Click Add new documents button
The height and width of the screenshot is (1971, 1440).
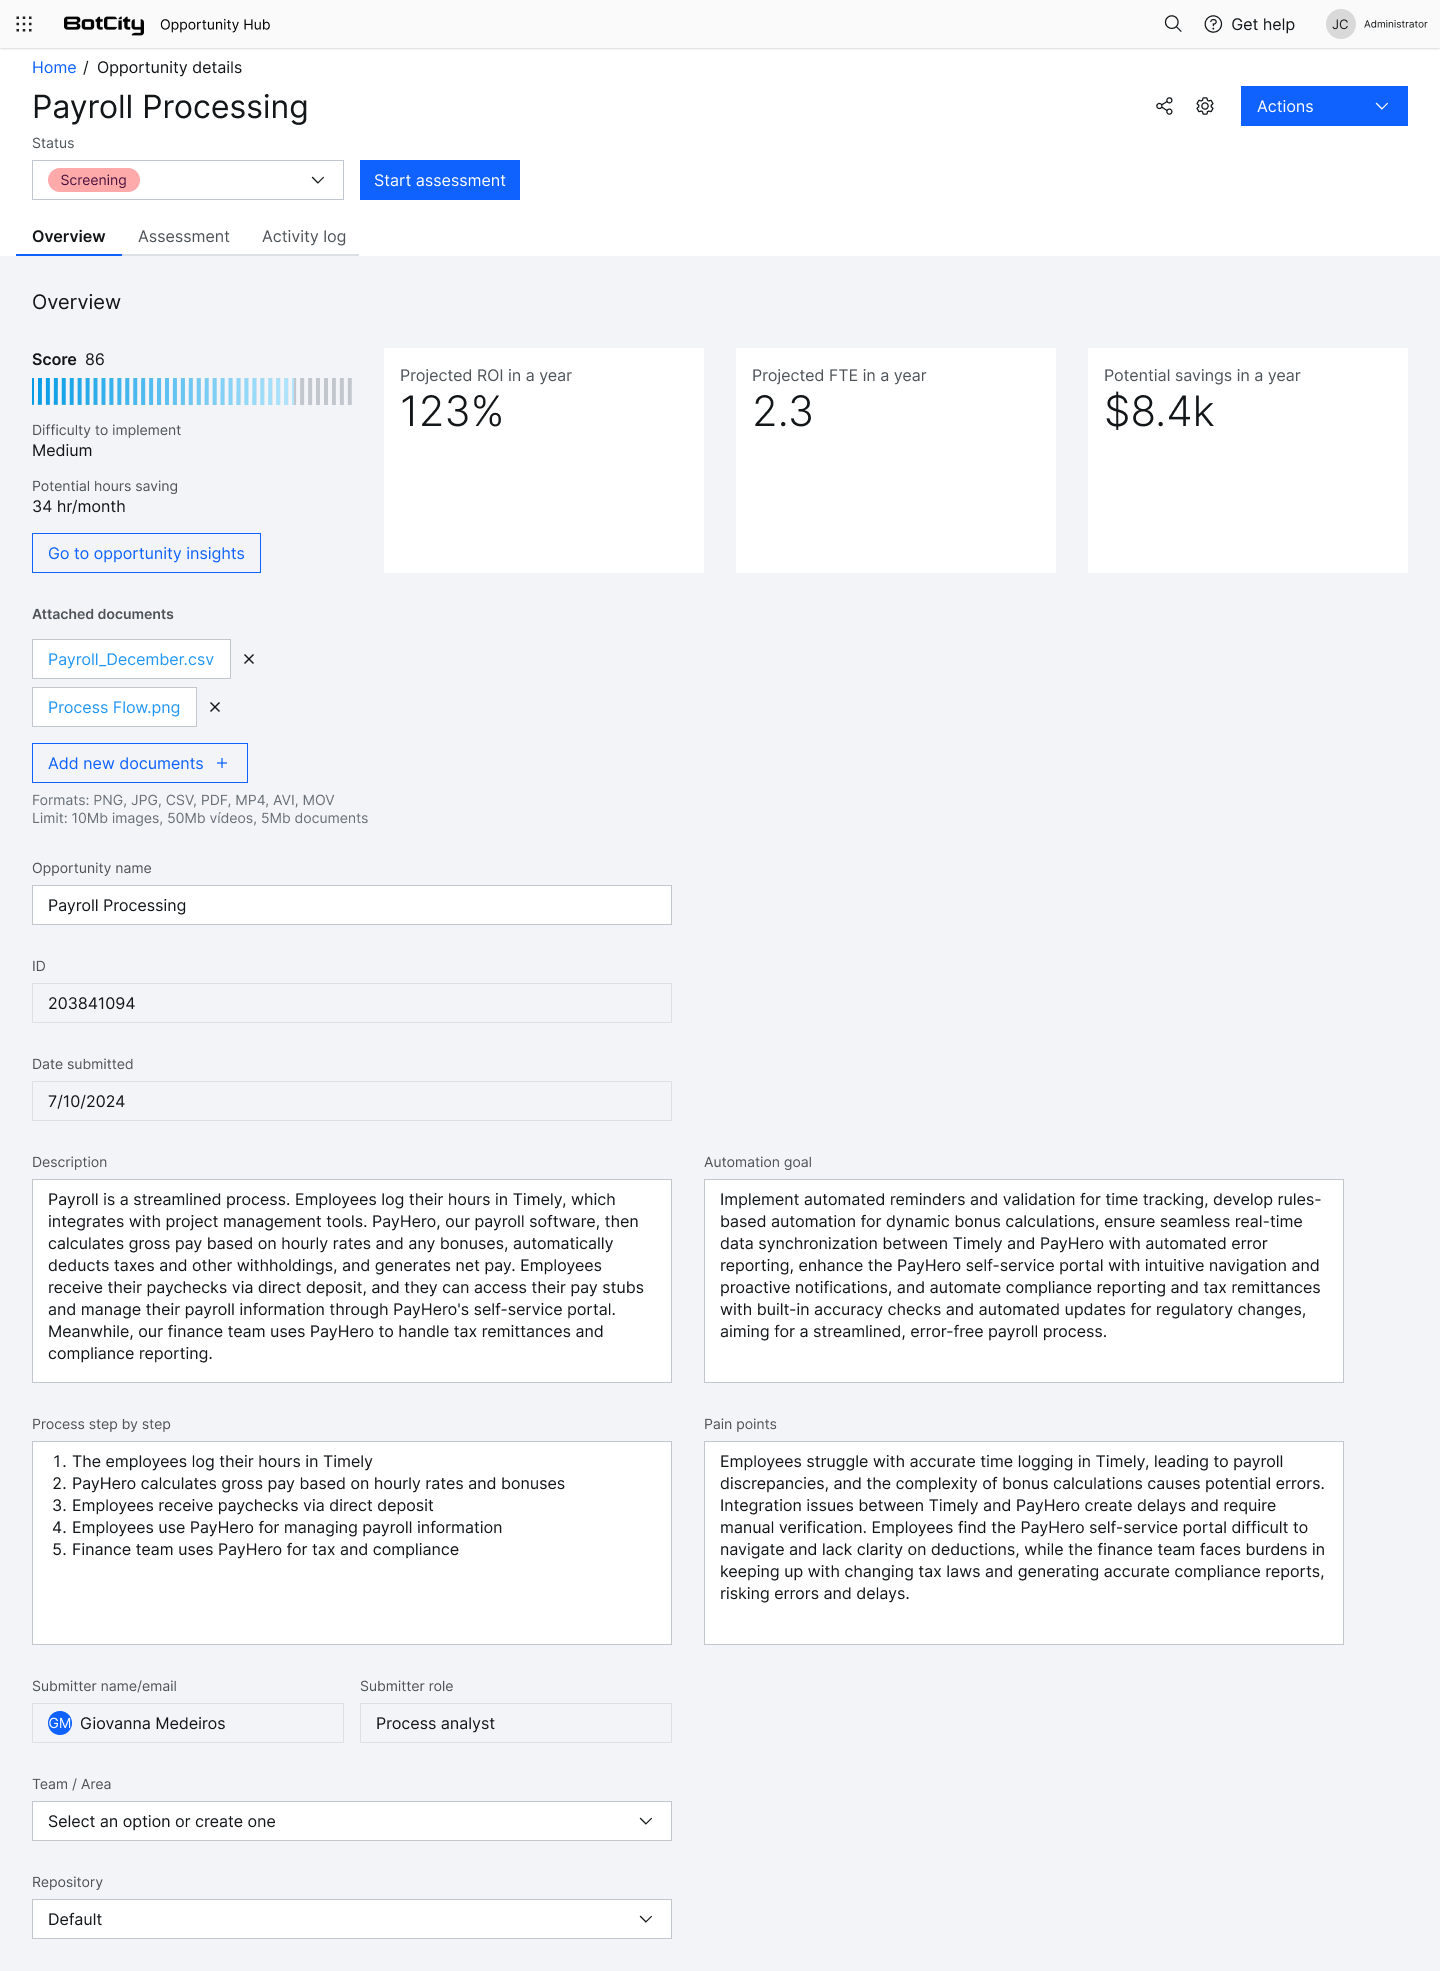coord(139,763)
